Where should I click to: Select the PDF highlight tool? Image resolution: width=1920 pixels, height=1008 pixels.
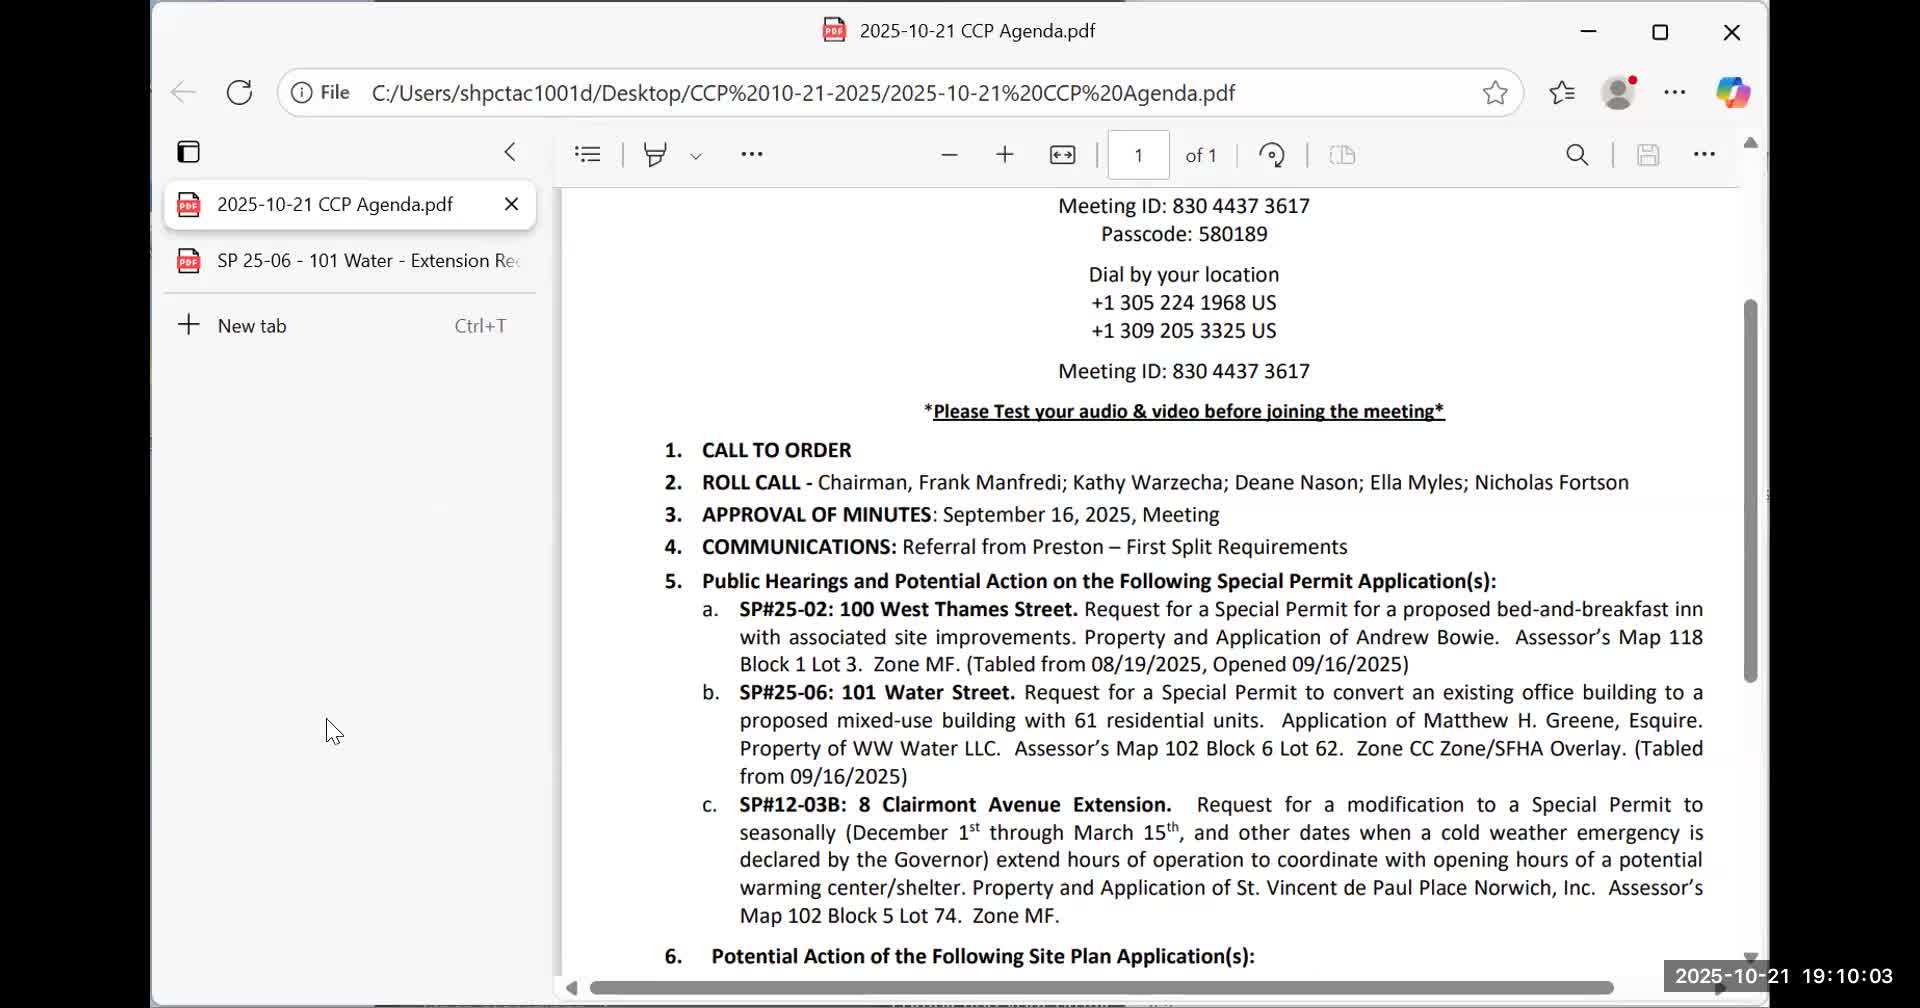[x=655, y=155]
